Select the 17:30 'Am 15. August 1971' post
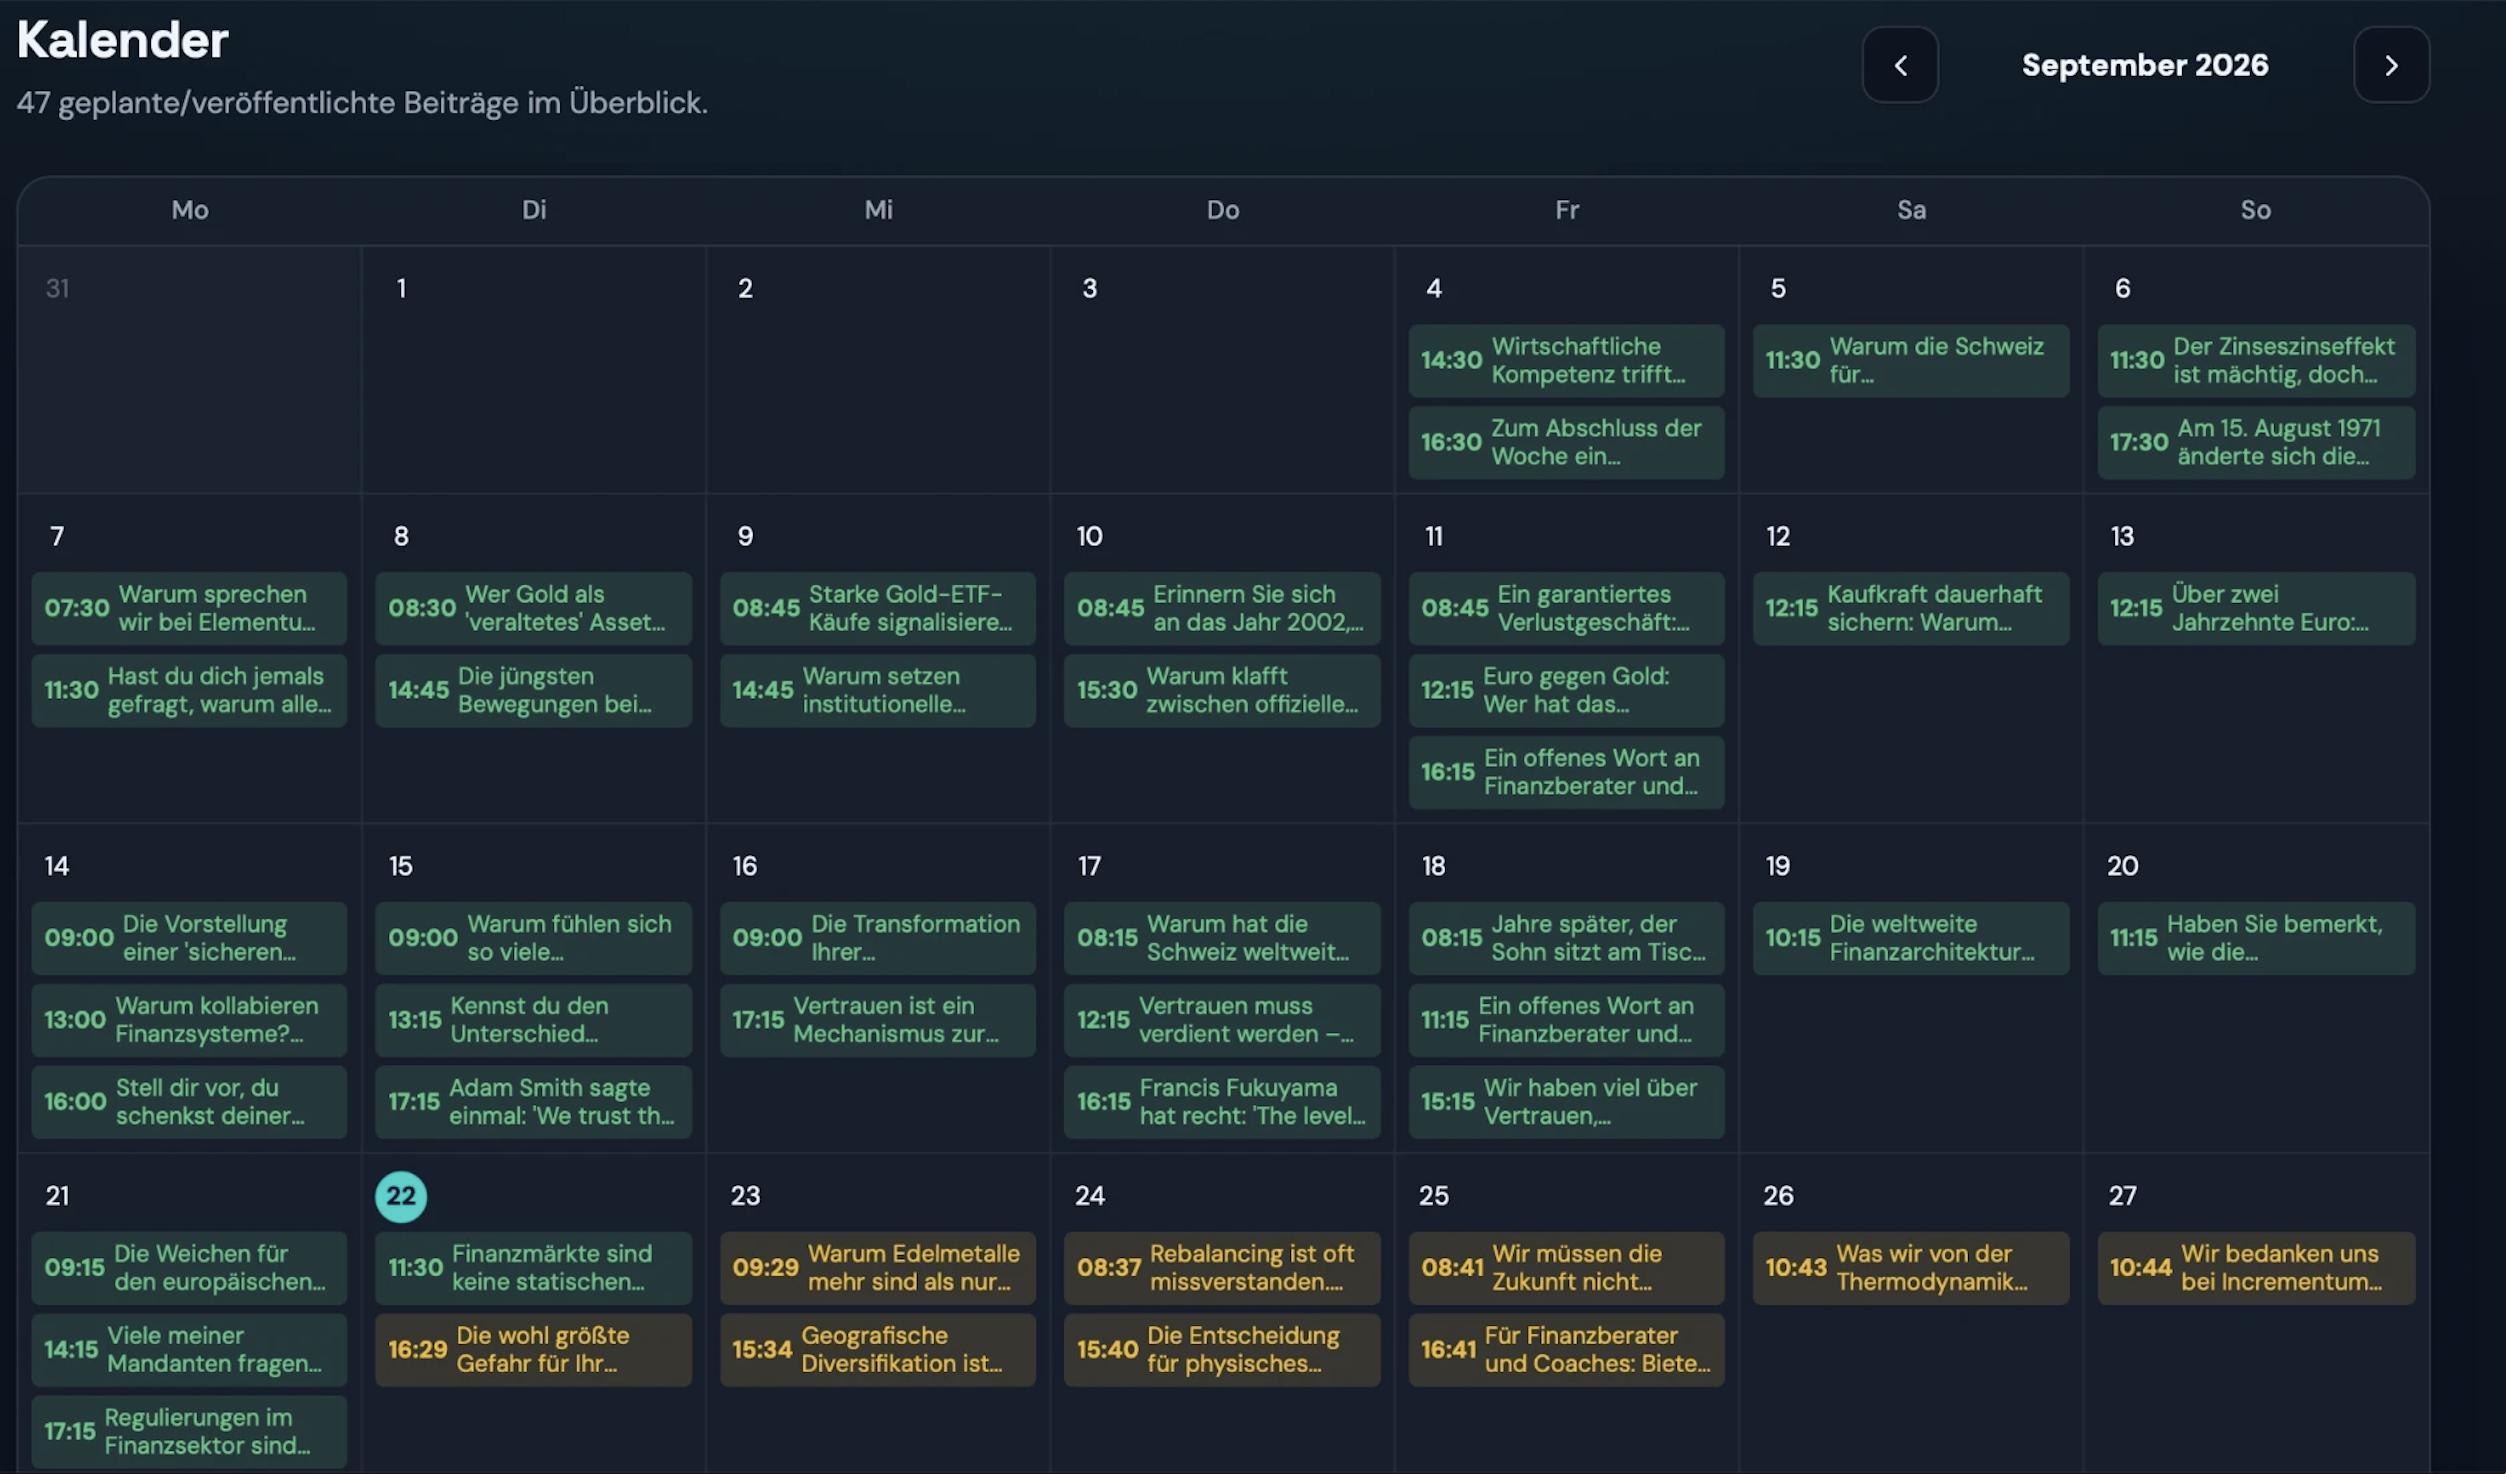The image size is (2506, 1474). (x=2256, y=442)
